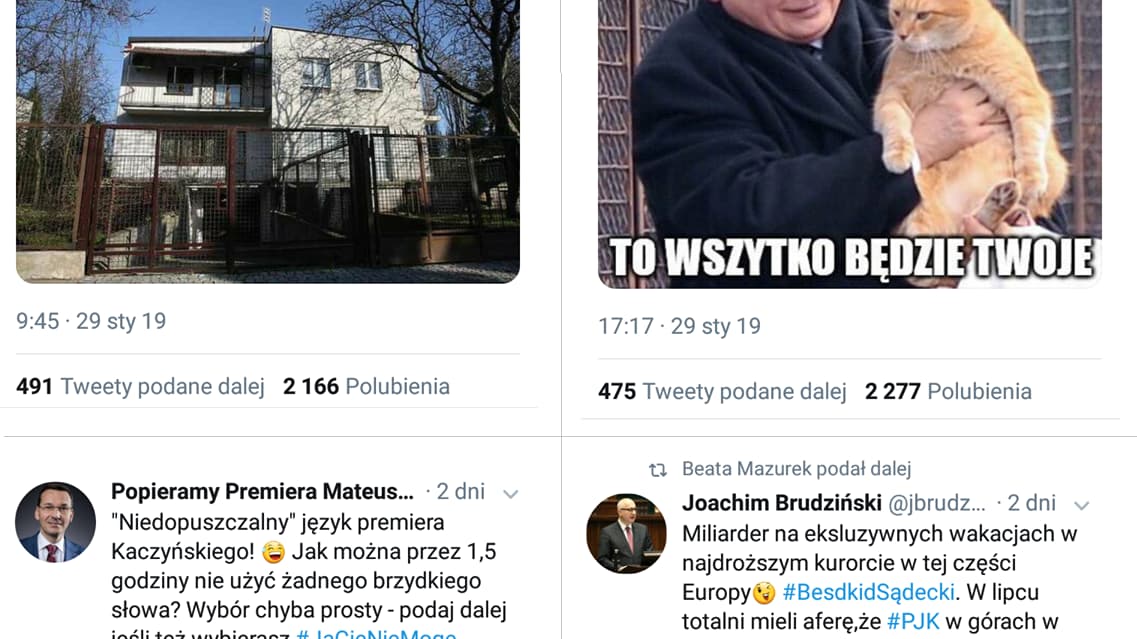Open the #PJK hashtag

913,622
